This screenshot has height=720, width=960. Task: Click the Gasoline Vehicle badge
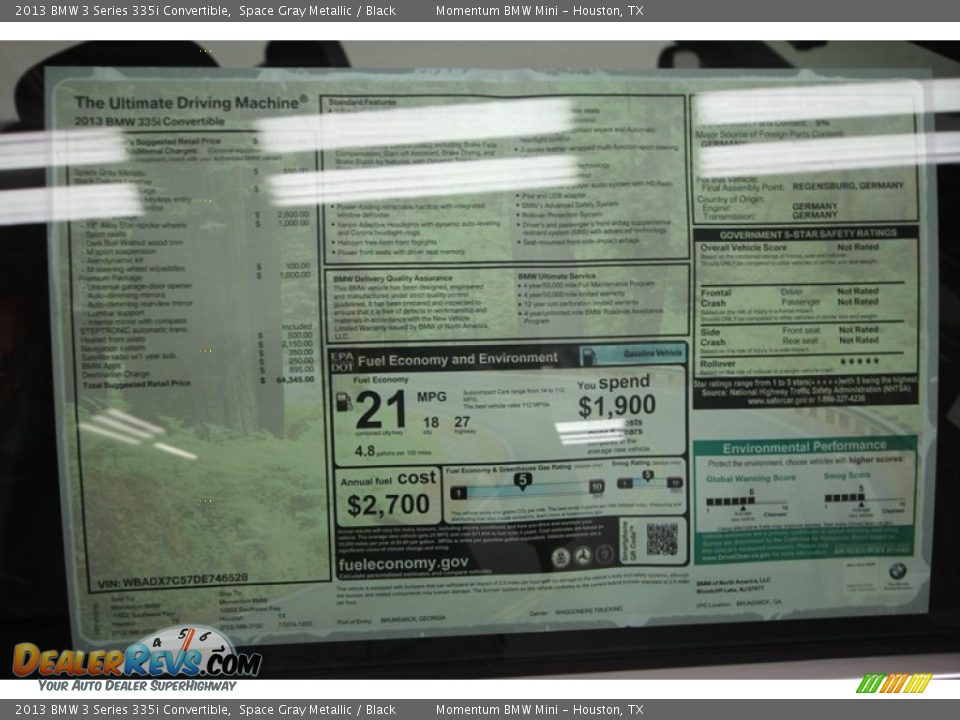click(633, 354)
